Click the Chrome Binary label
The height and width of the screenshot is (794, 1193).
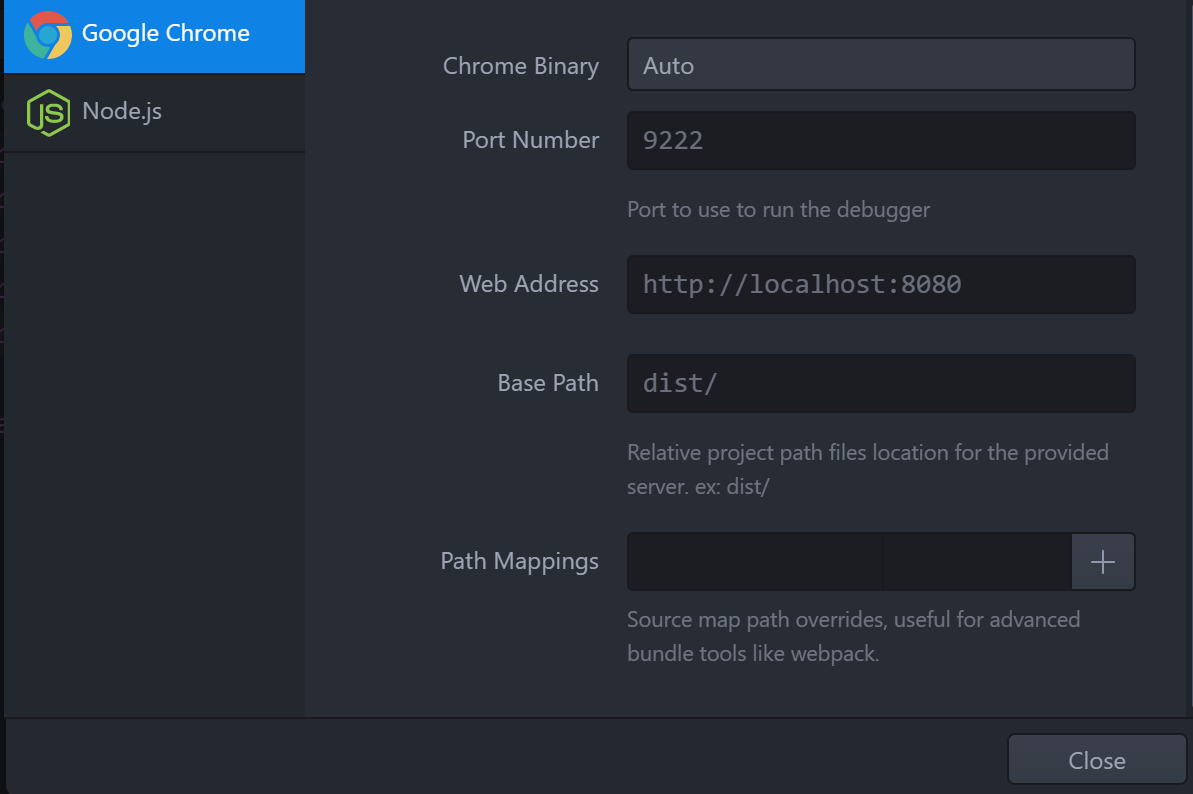pyautogui.click(x=521, y=66)
